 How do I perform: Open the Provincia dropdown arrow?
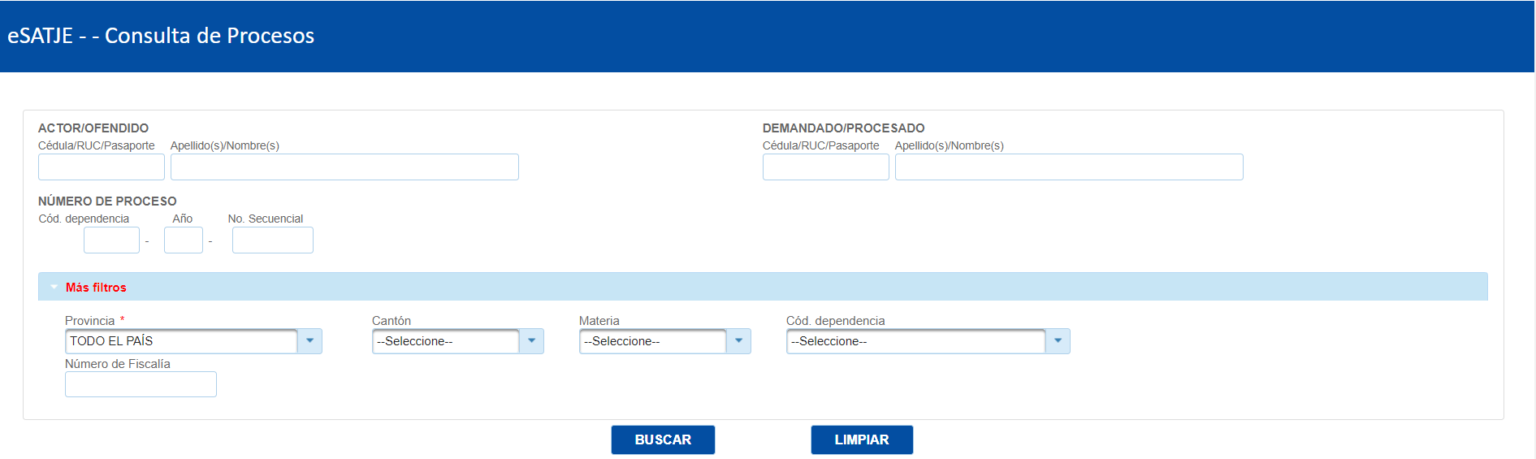pos(310,342)
